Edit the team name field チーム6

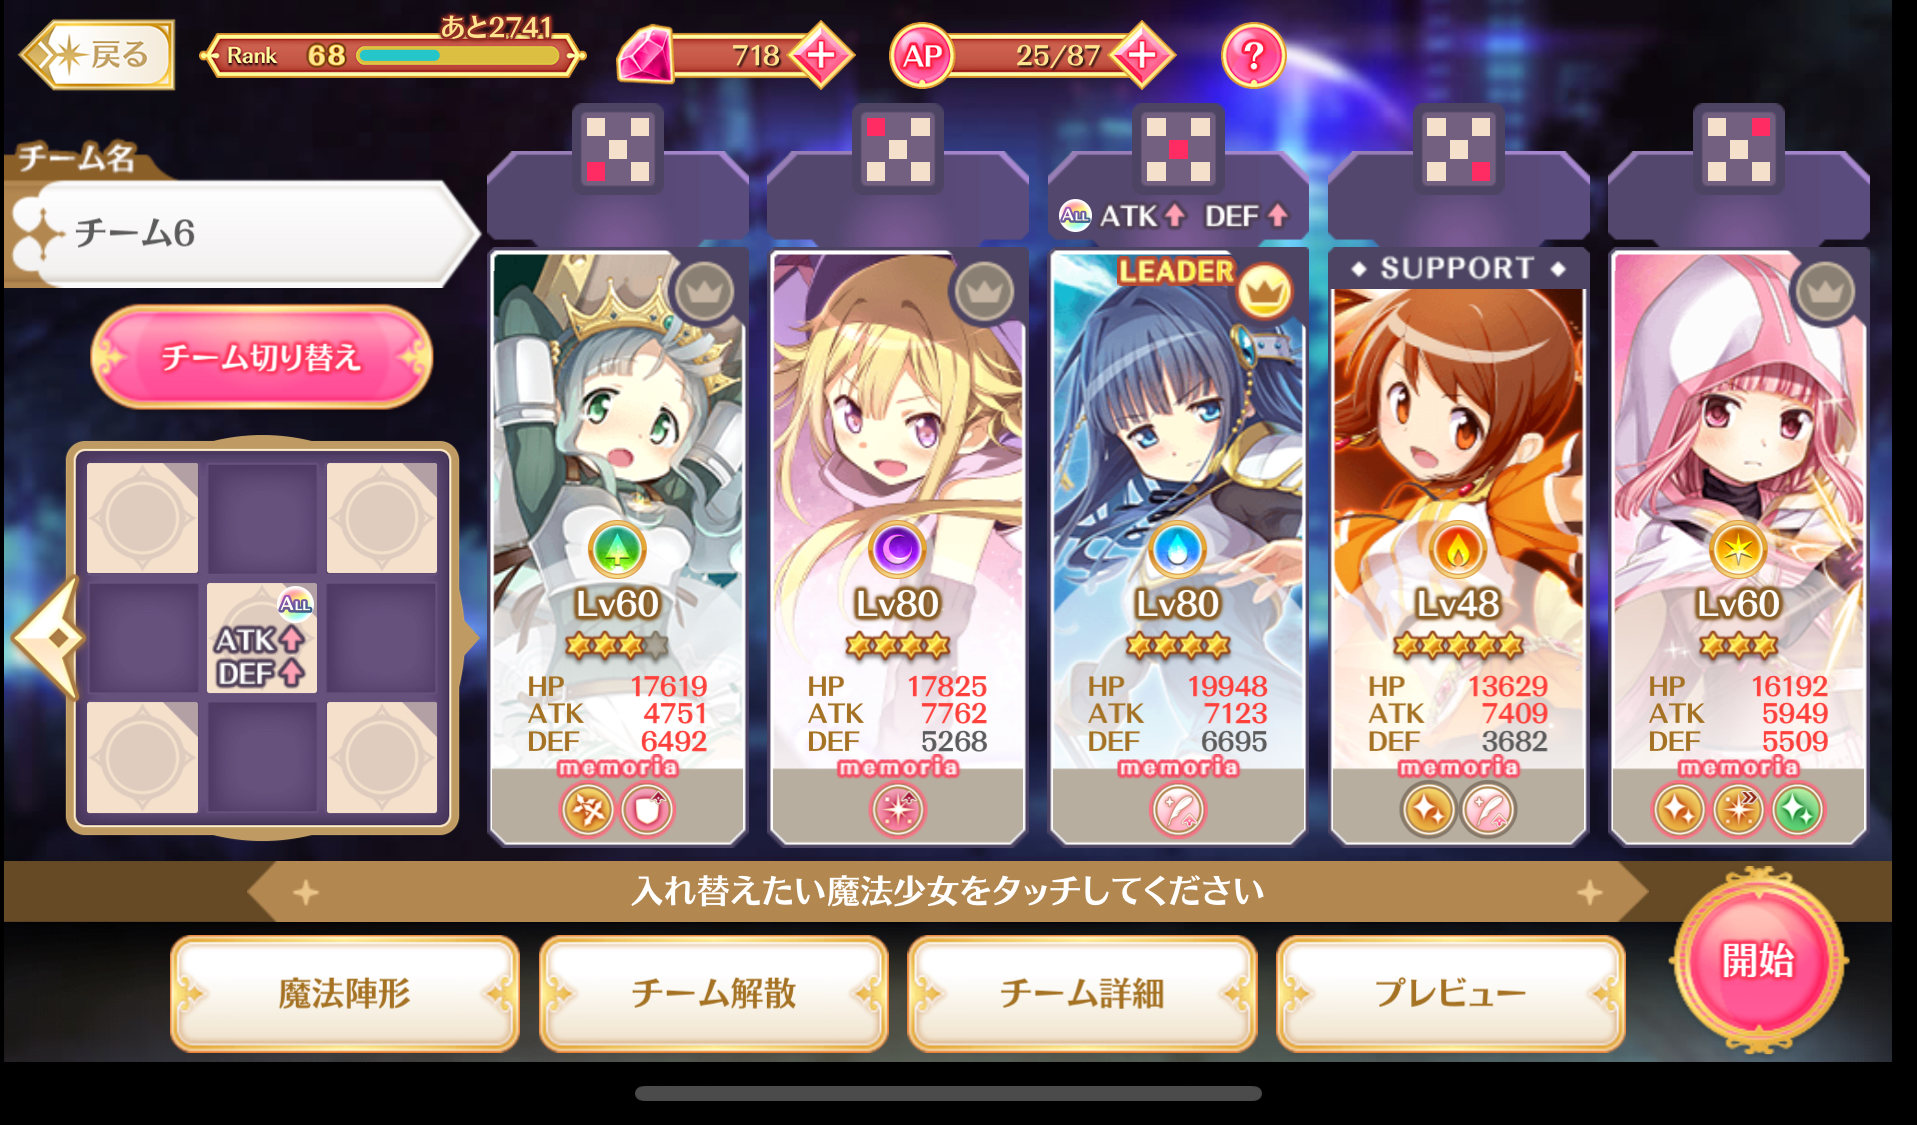[x=245, y=233]
